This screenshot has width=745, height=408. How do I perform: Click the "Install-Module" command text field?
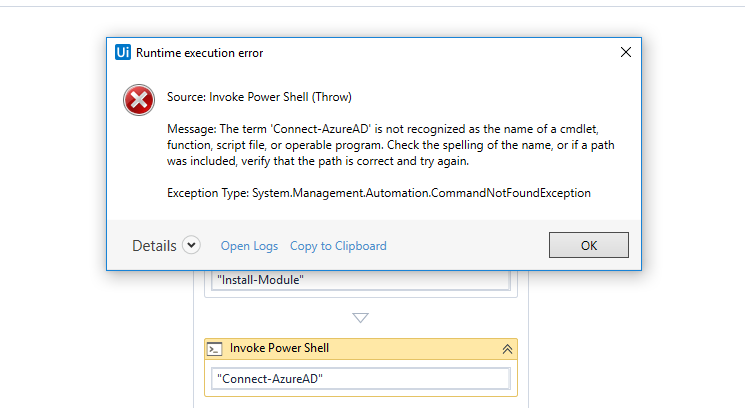coord(362,280)
